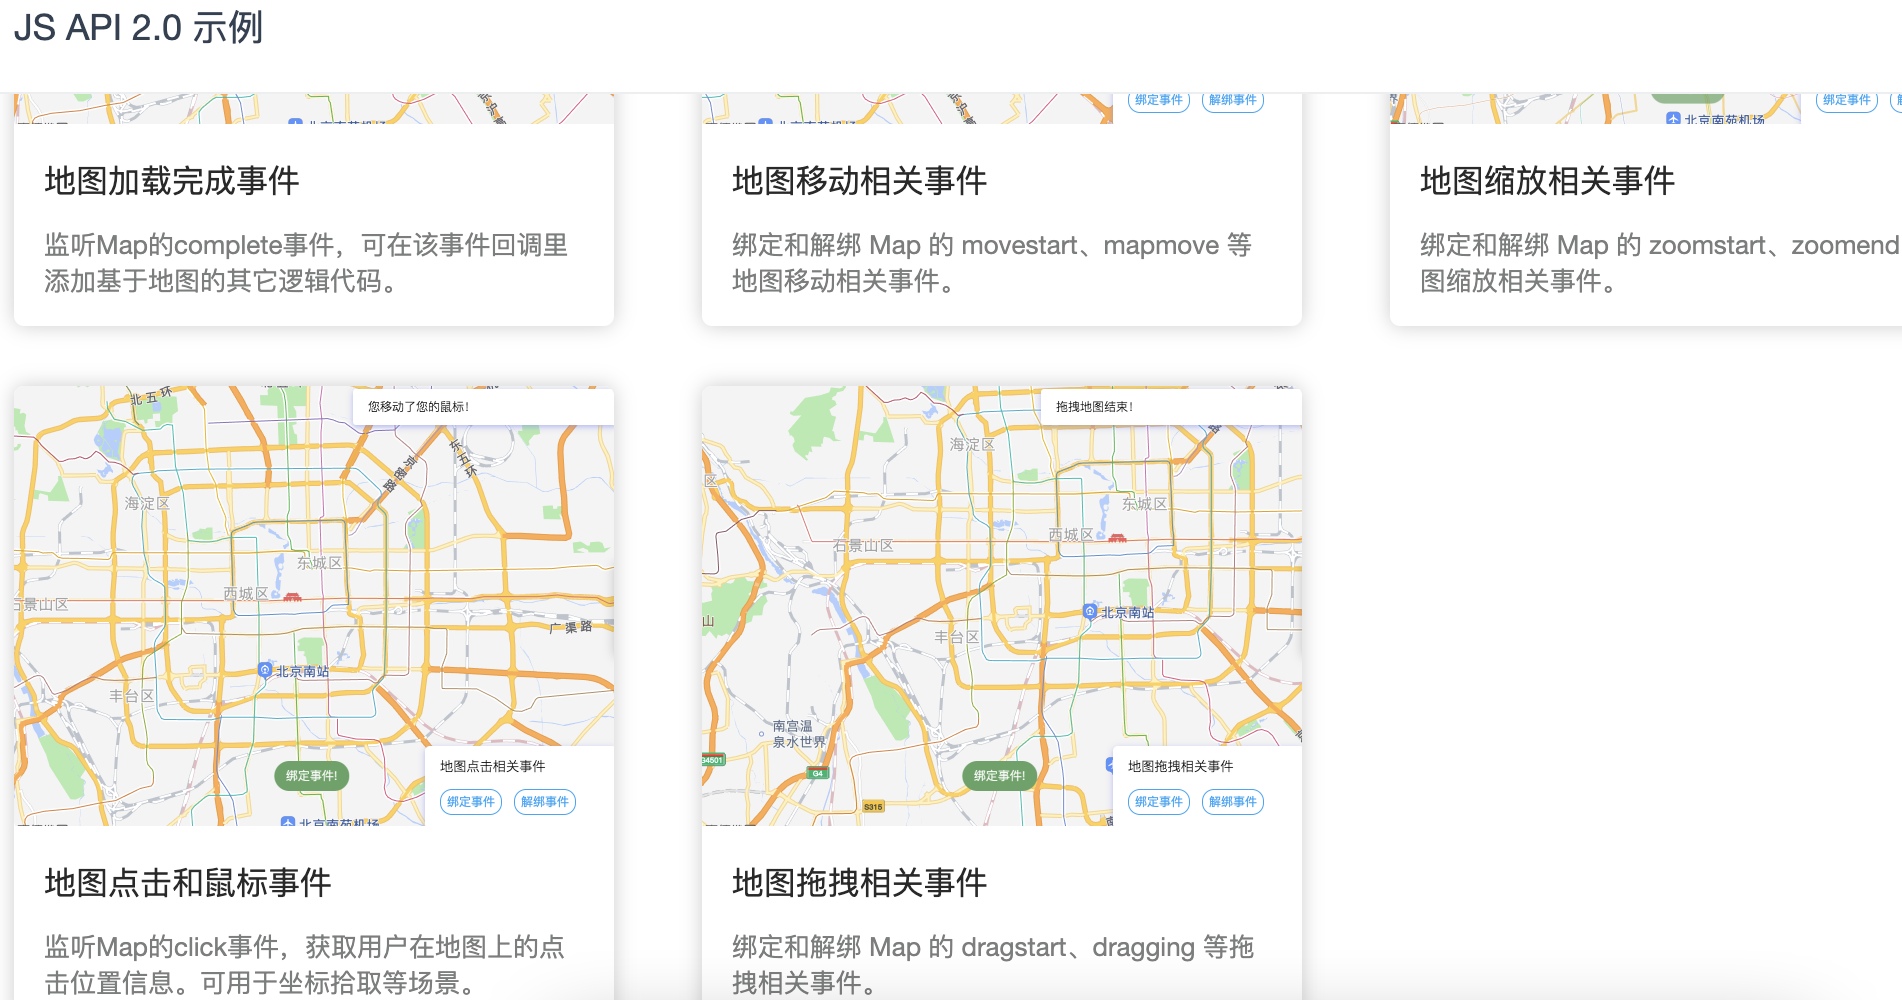
Task: Click the 东城区 label in the 地图拖拽相关事件 map
Action: tap(1144, 504)
